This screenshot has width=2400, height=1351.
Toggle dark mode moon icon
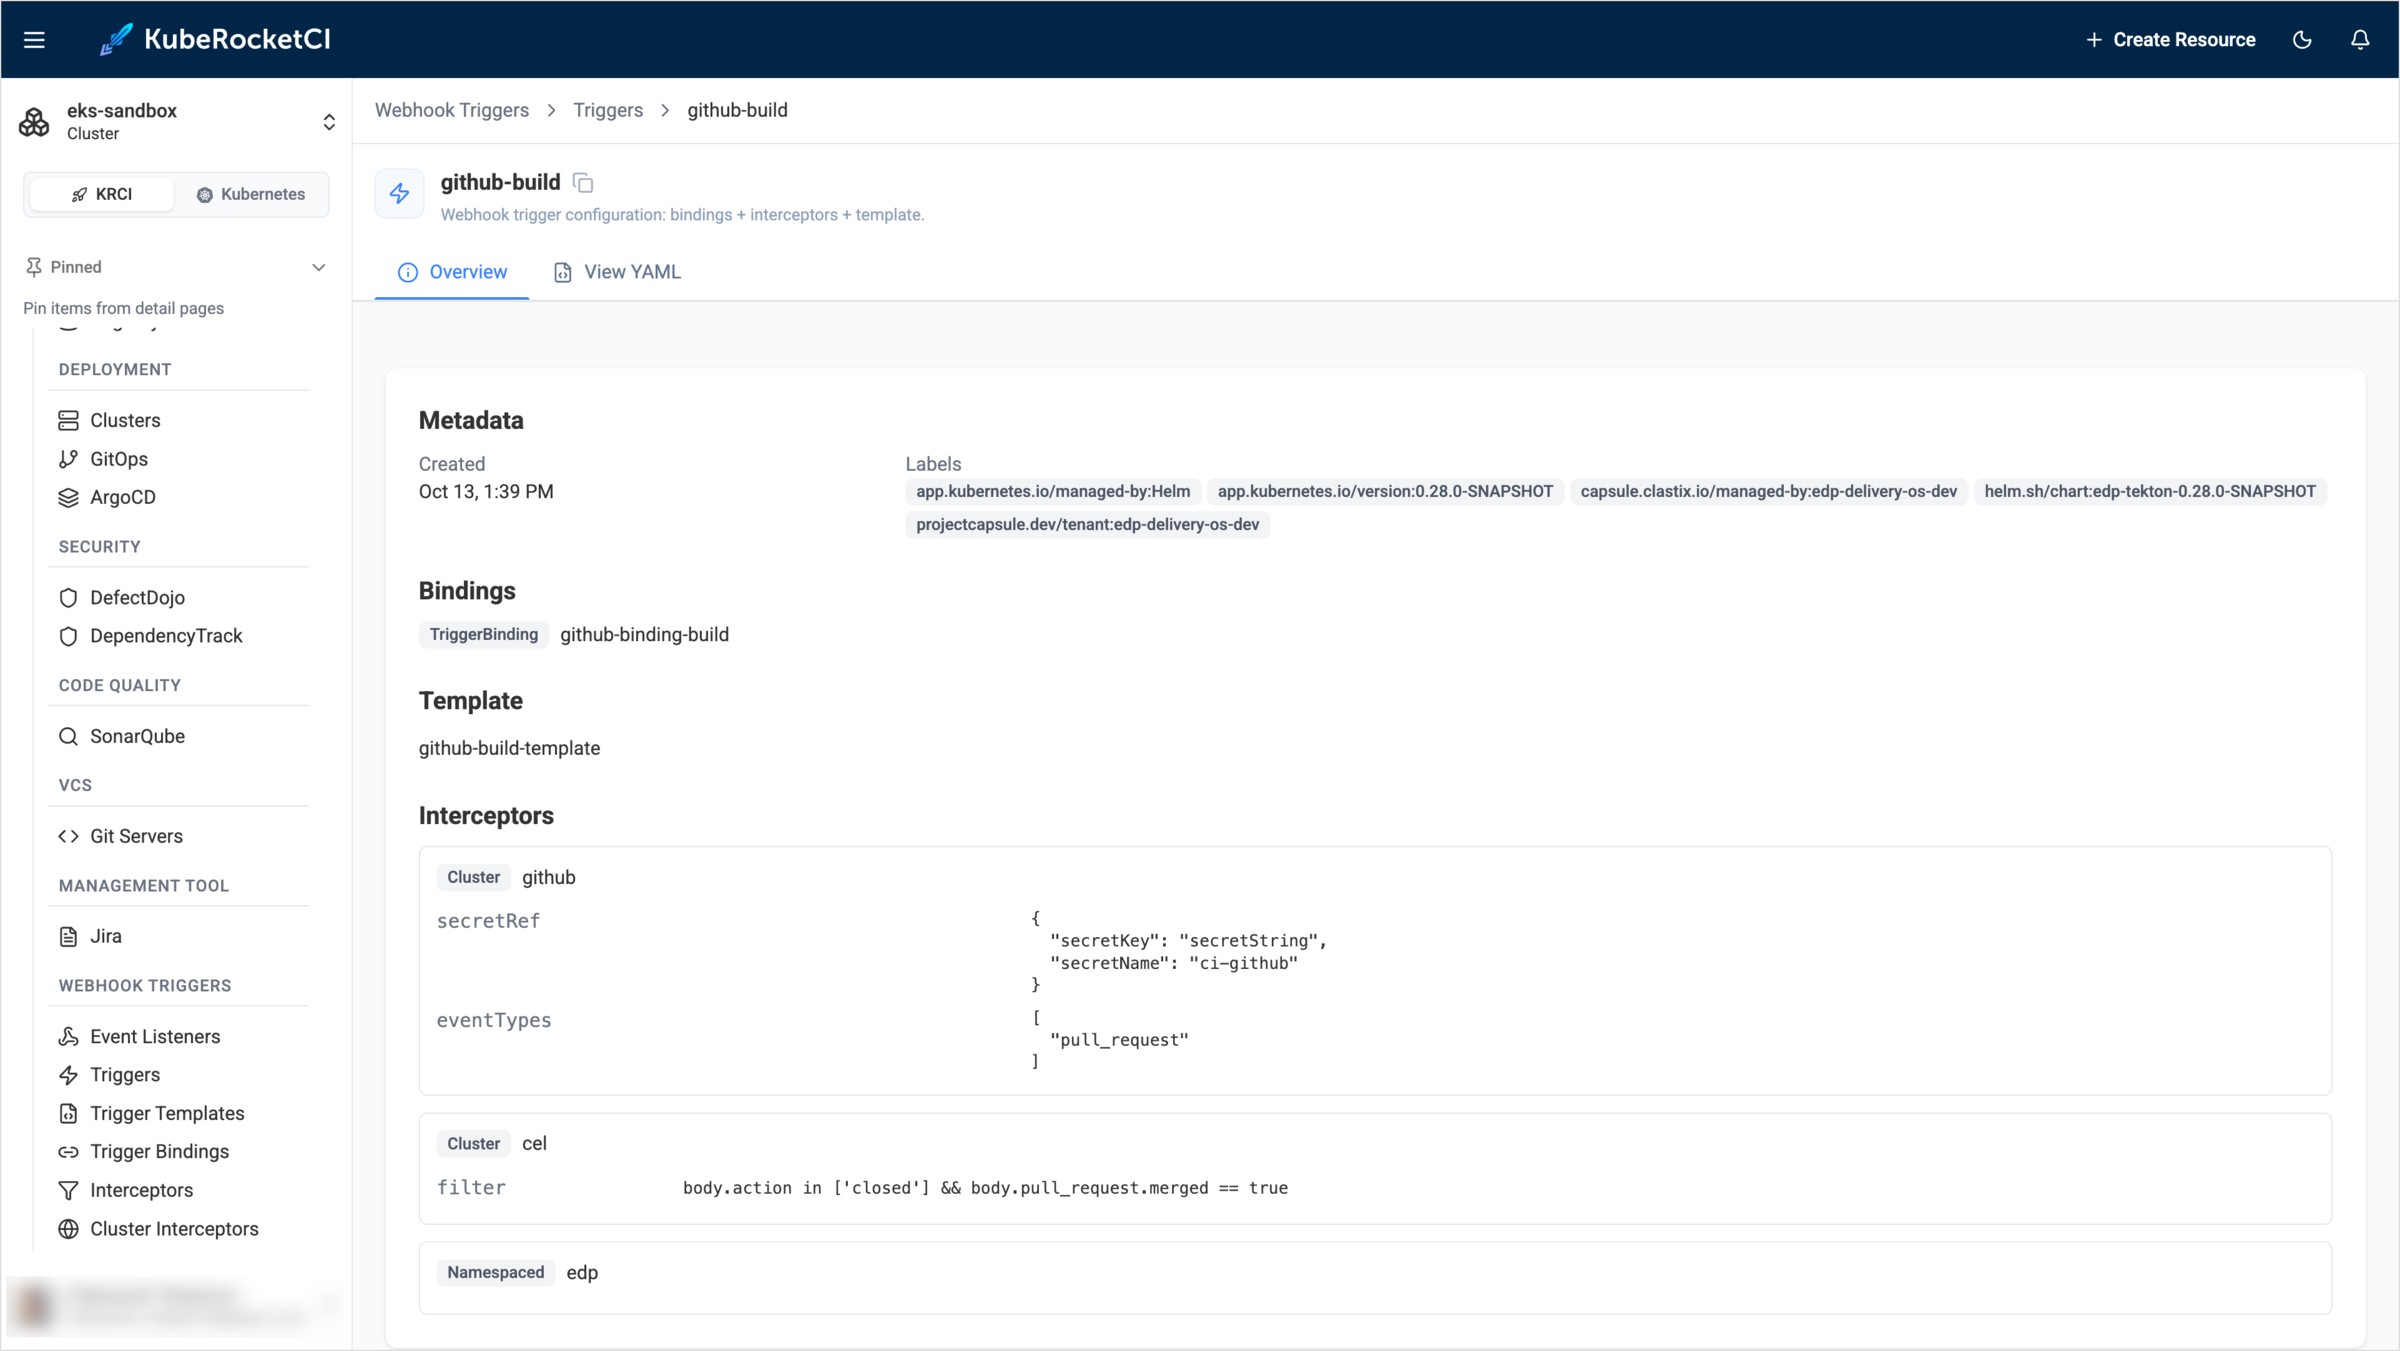click(x=2302, y=40)
